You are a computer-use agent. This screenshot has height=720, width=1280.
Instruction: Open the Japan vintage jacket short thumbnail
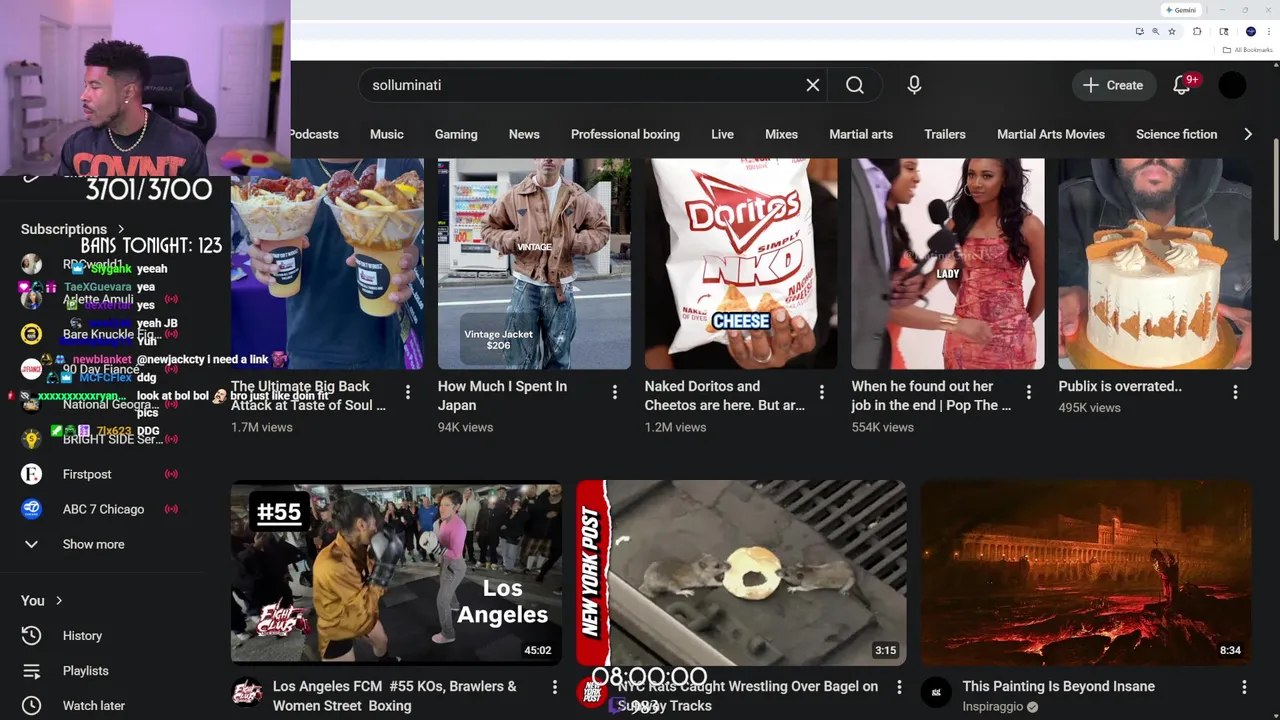pos(534,264)
